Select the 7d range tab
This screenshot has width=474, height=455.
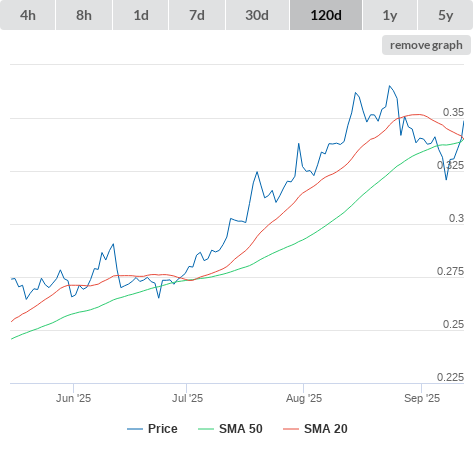coord(197,15)
